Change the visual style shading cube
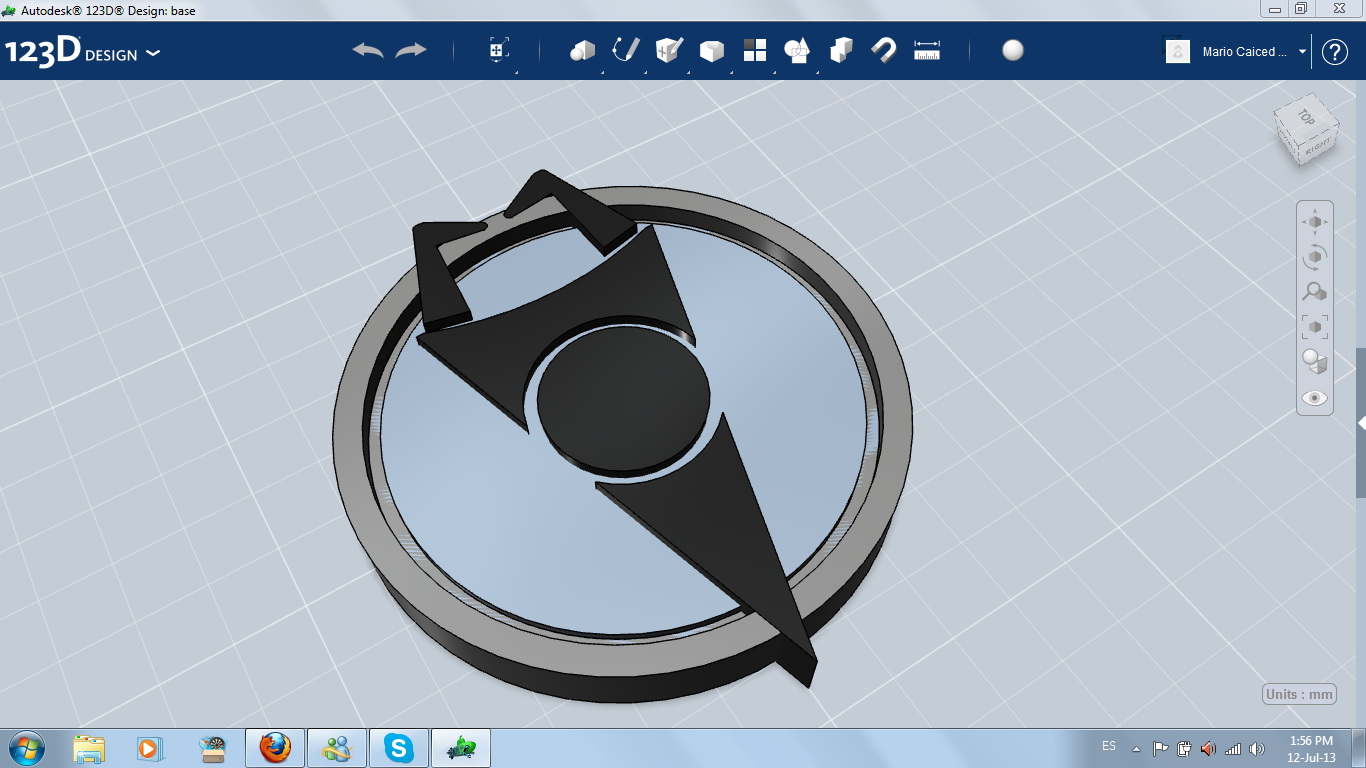Viewport: 1366px width, 768px height. click(1314, 362)
